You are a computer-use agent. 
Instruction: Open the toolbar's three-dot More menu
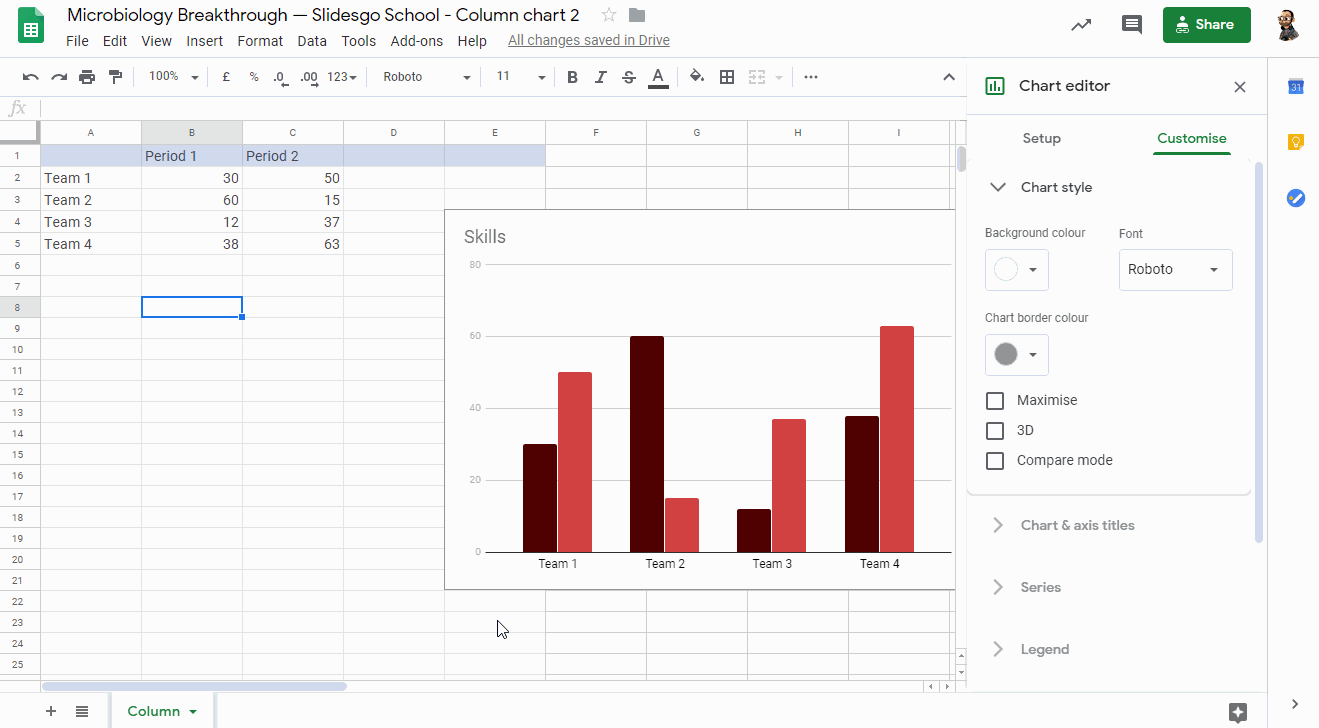811,77
